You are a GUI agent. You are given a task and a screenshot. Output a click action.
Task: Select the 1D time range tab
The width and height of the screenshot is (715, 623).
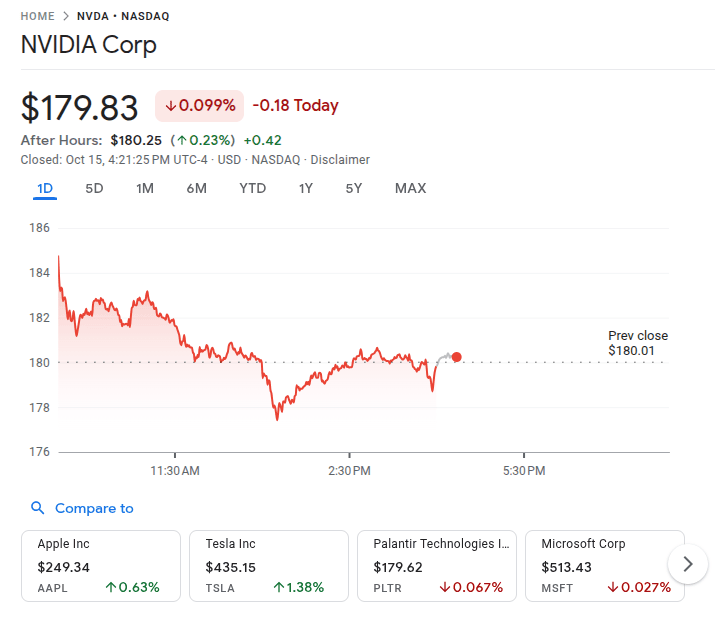(x=45, y=188)
